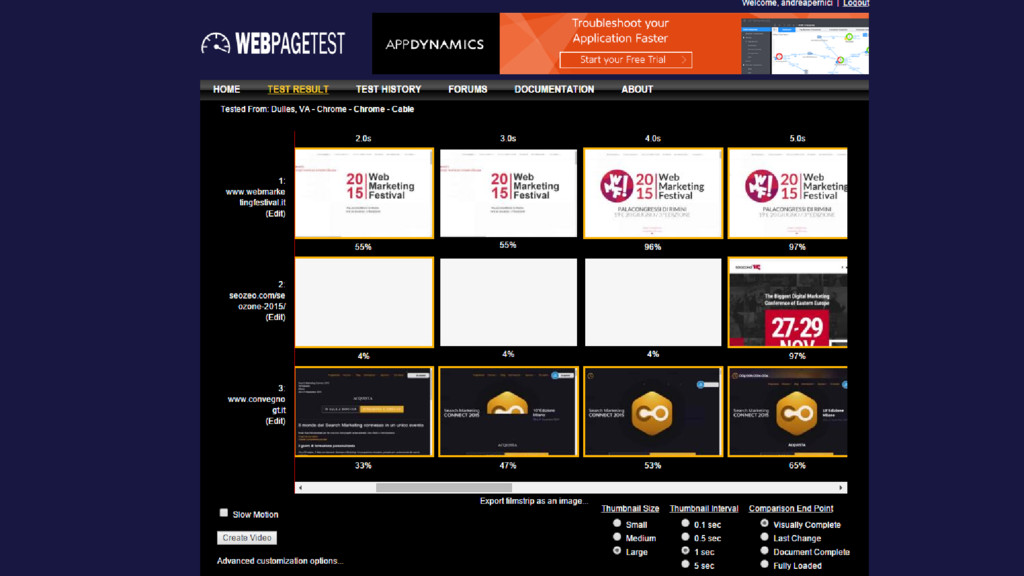Click the AppDynamics banner logo
This screenshot has width=1024, height=576.
(x=435, y=44)
